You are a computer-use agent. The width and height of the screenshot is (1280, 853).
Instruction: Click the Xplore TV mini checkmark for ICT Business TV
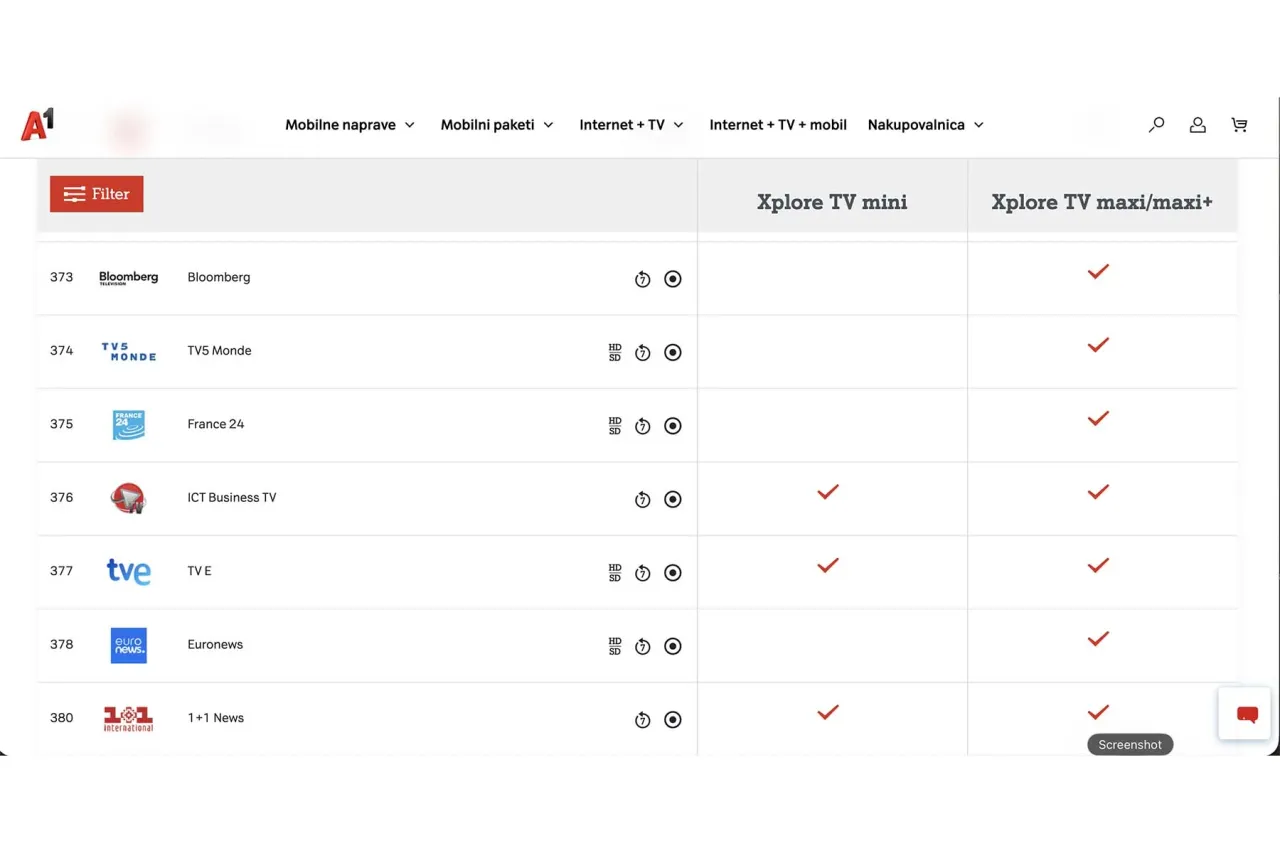[828, 492]
